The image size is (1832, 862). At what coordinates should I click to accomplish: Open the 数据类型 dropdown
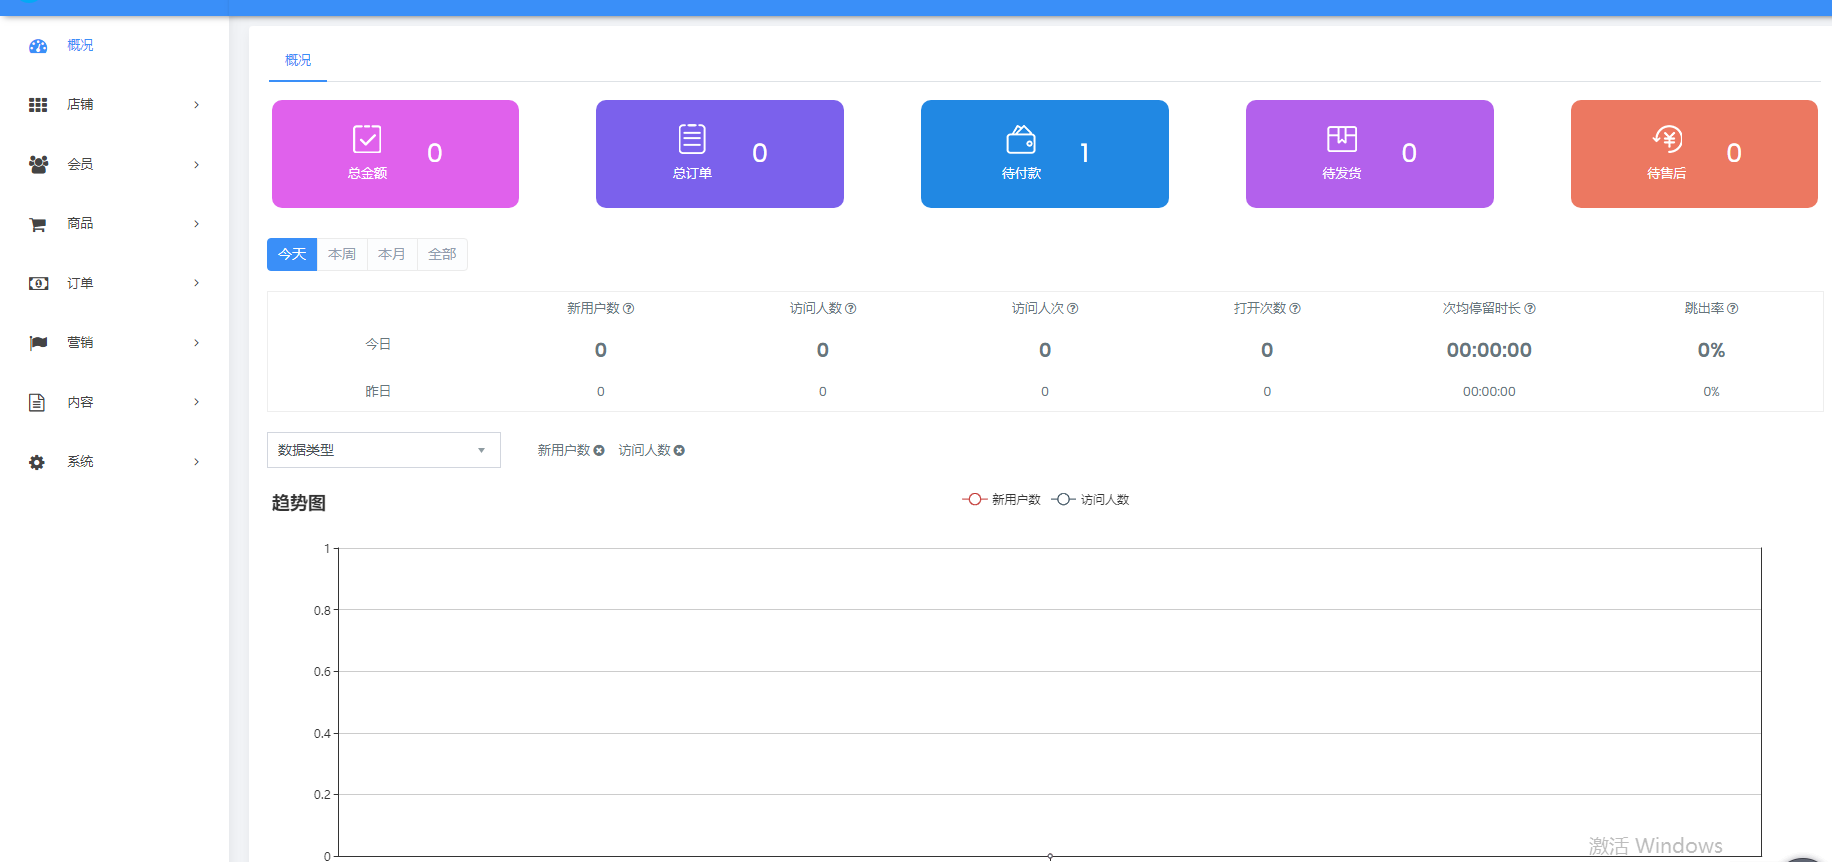point(384,451)
